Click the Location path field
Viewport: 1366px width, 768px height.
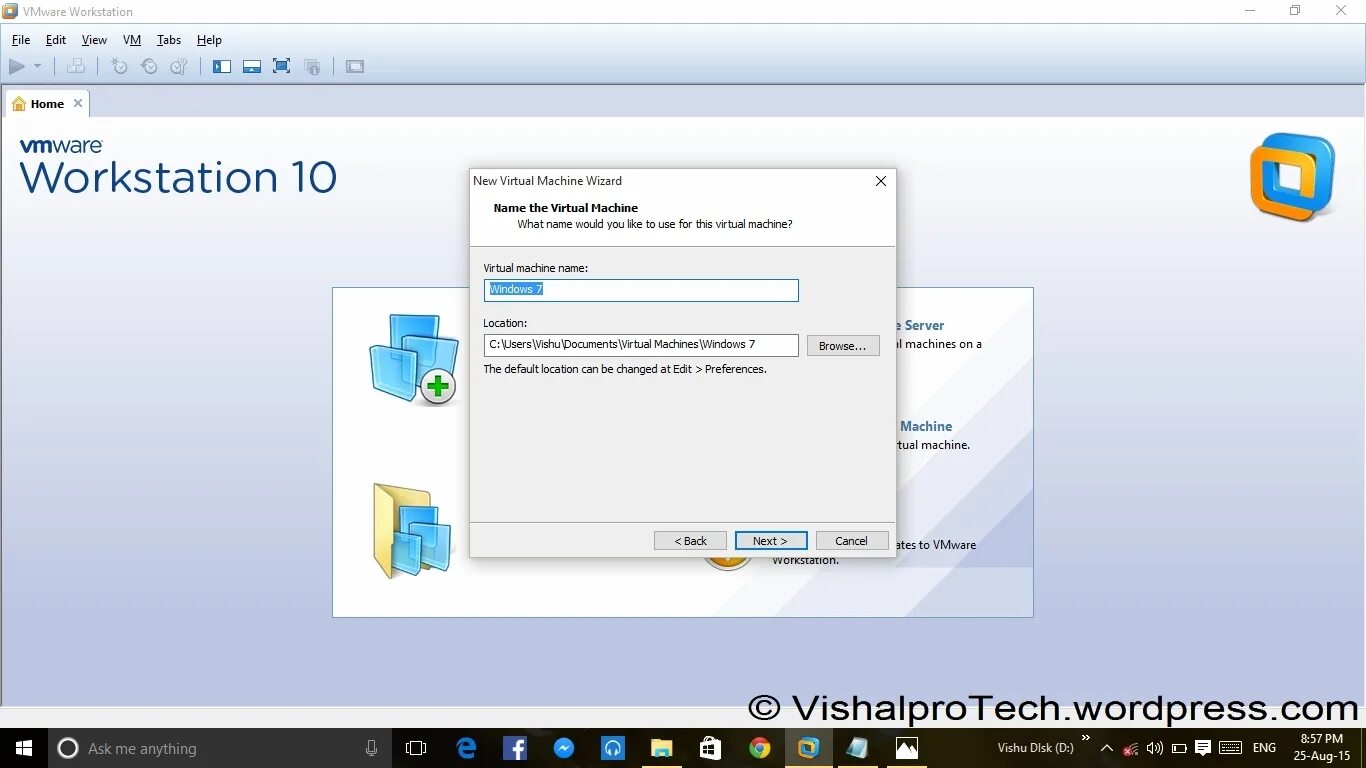tap(641, 345)
